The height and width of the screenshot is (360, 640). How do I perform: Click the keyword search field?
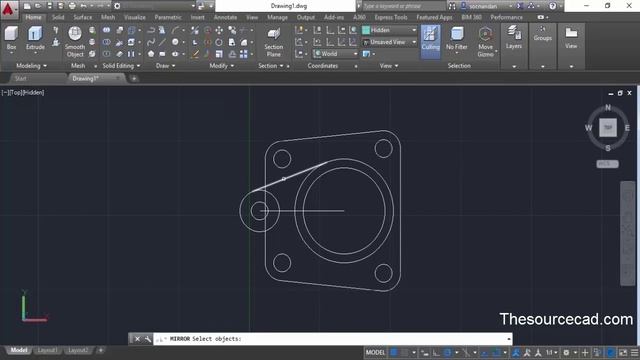coord(403,6)
